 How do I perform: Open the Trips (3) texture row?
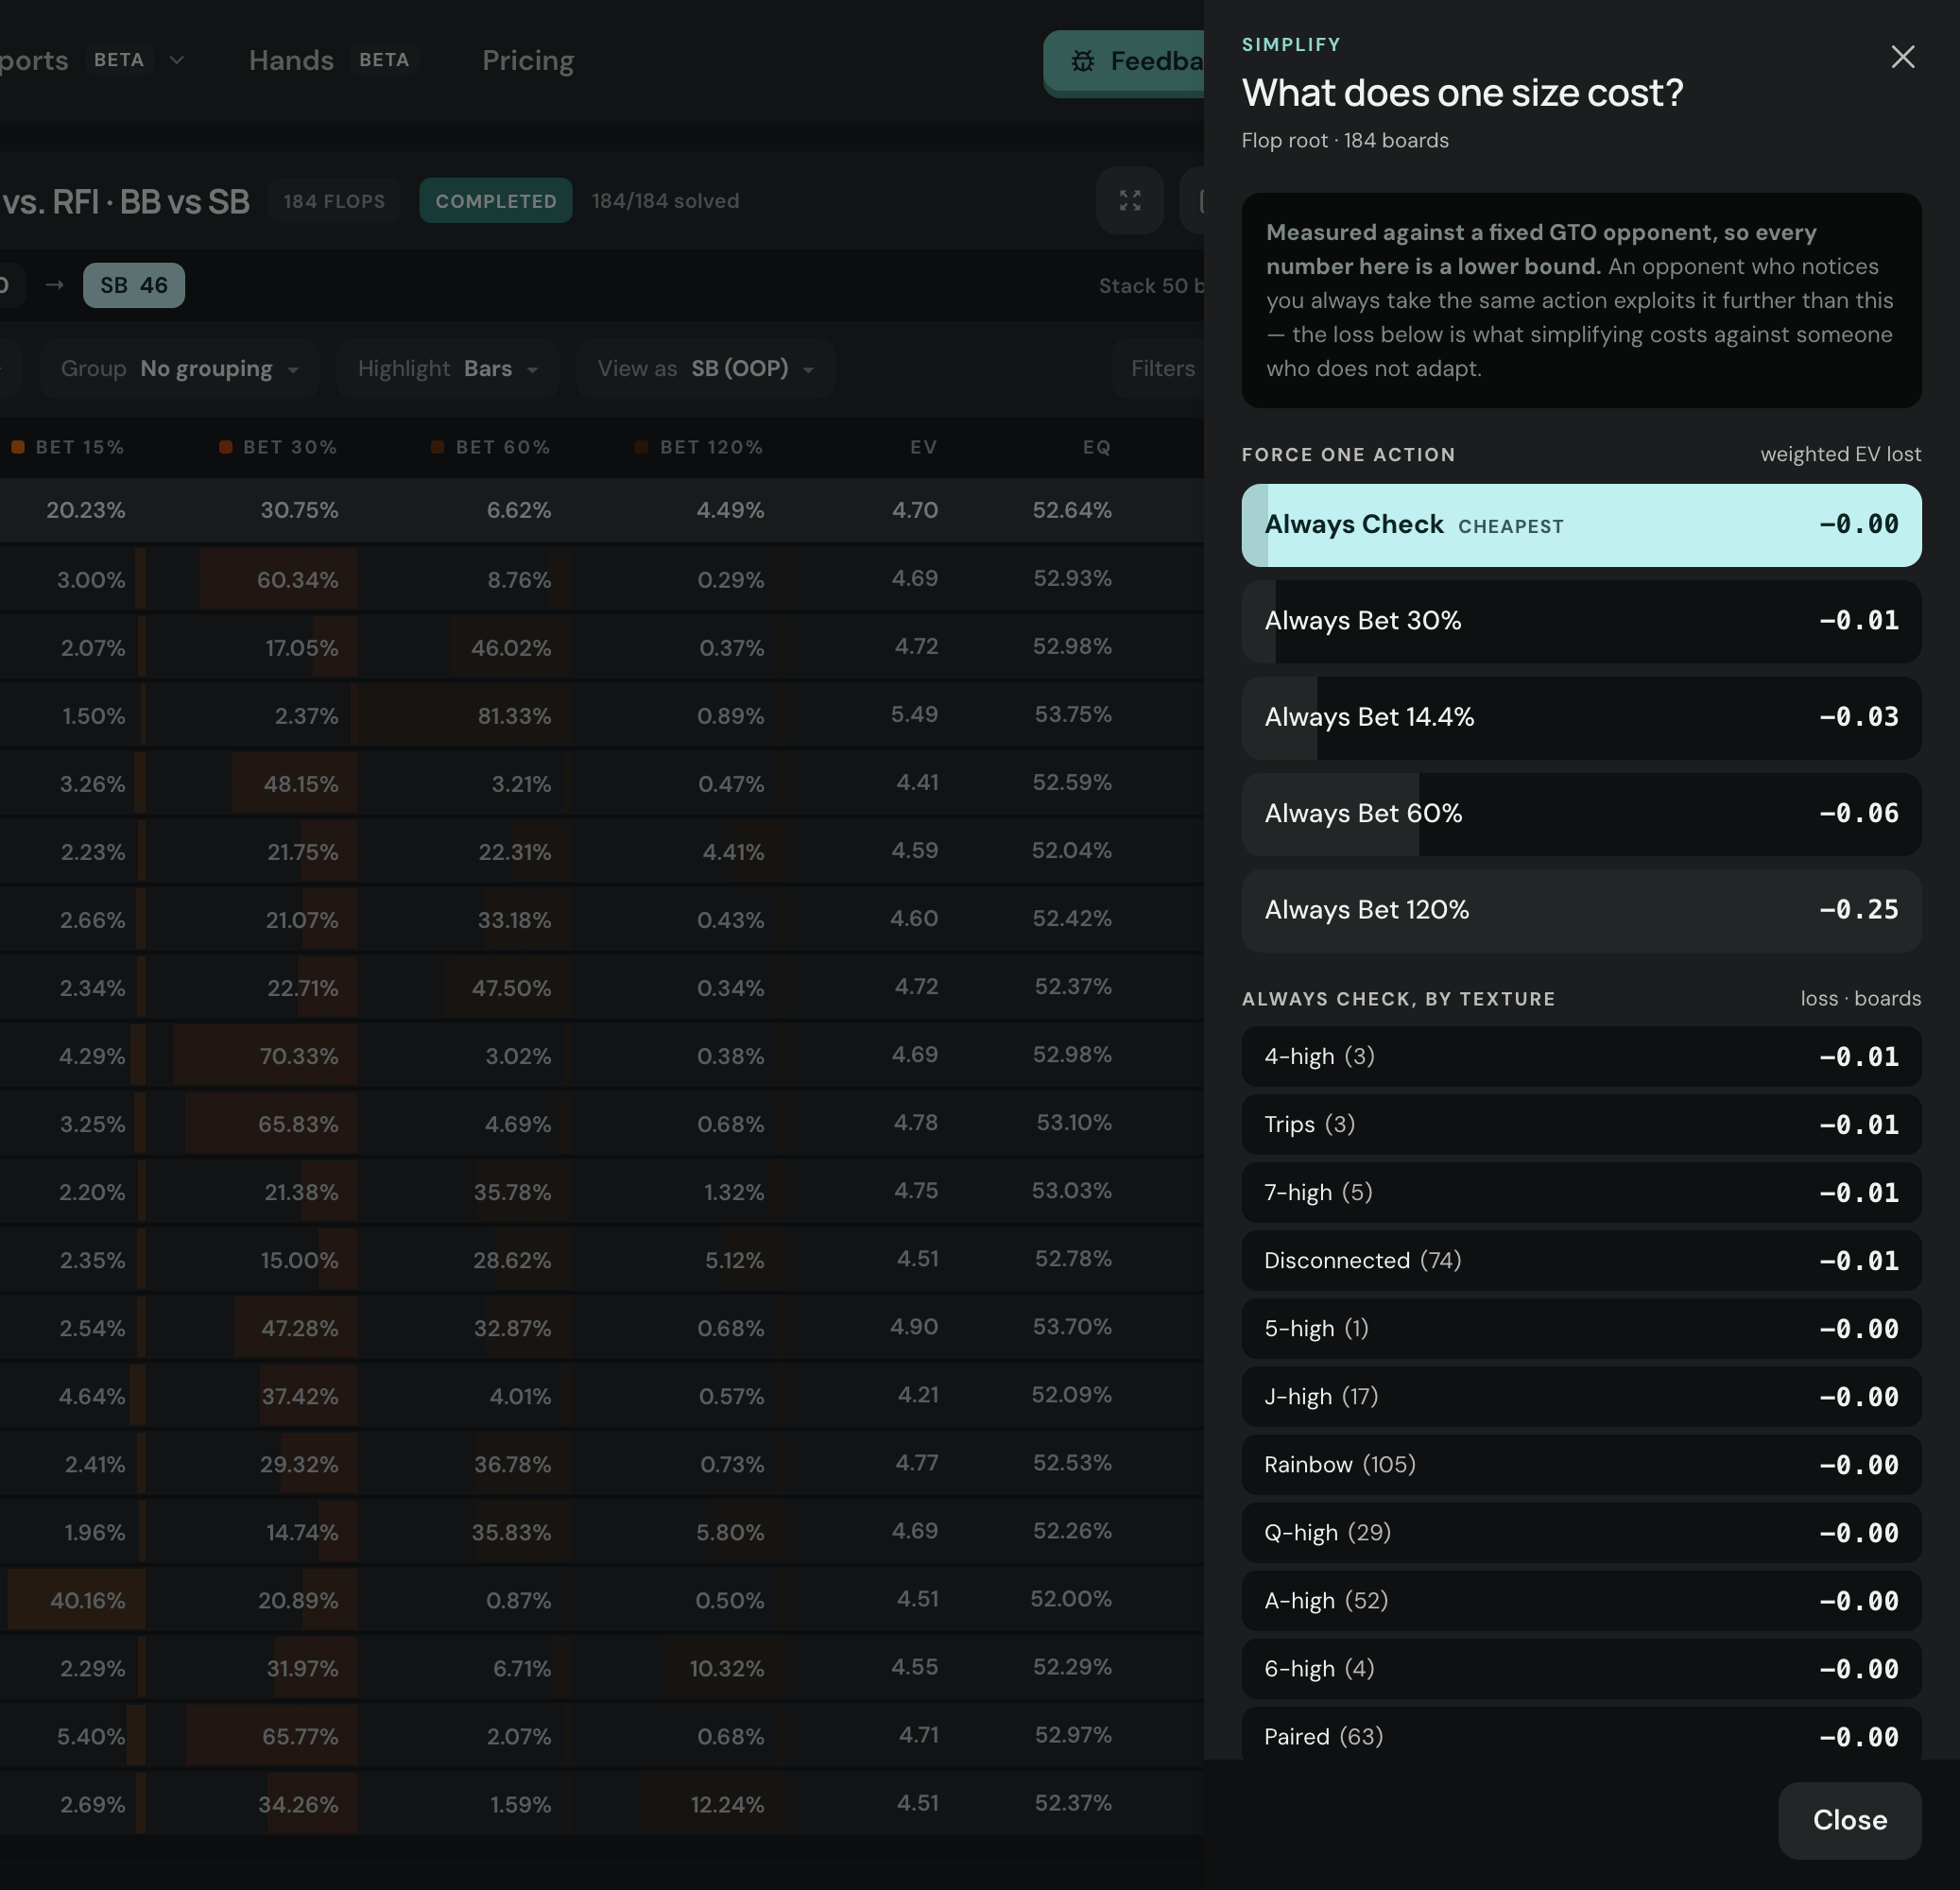[1581, 1124]
